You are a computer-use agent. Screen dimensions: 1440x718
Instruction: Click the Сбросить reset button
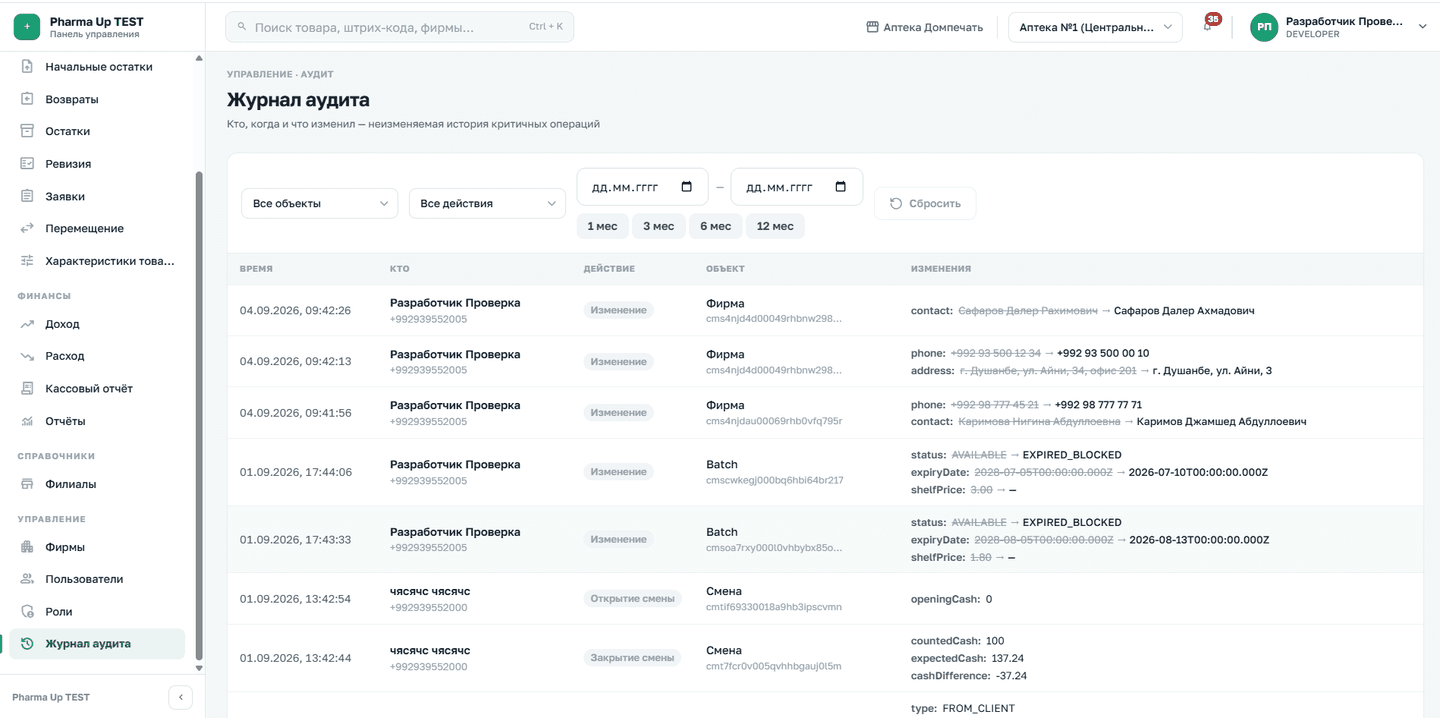tap(925, 203)
